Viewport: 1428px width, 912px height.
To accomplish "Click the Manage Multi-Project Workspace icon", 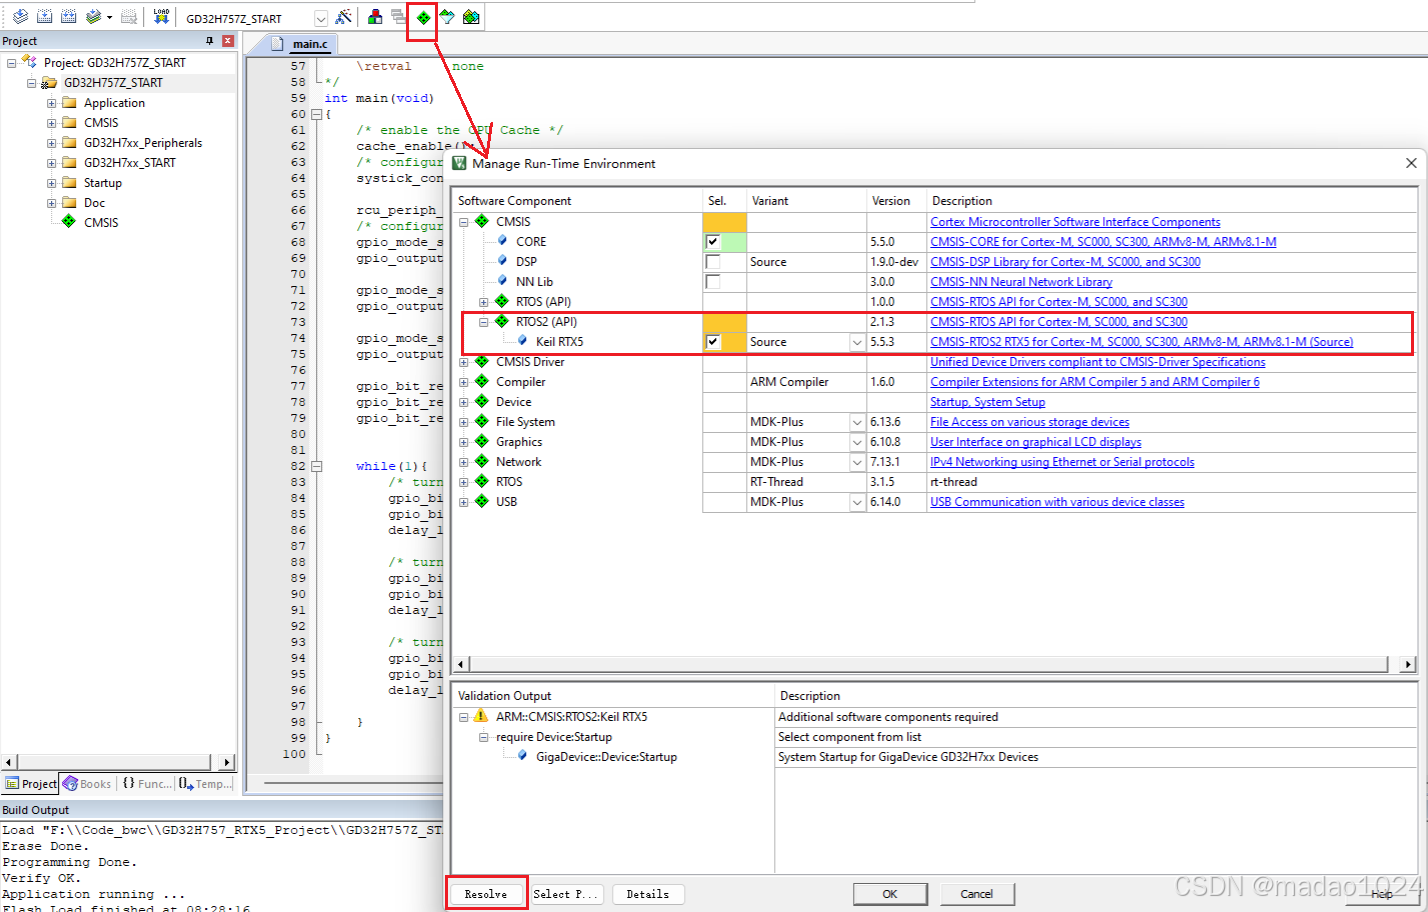I will [398, 17].
